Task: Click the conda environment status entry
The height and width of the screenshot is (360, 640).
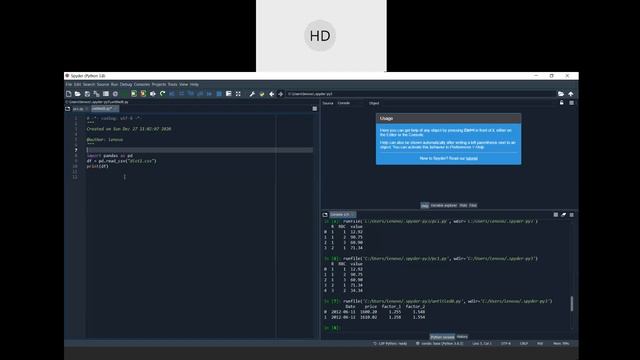Action: tap(440, 344)
